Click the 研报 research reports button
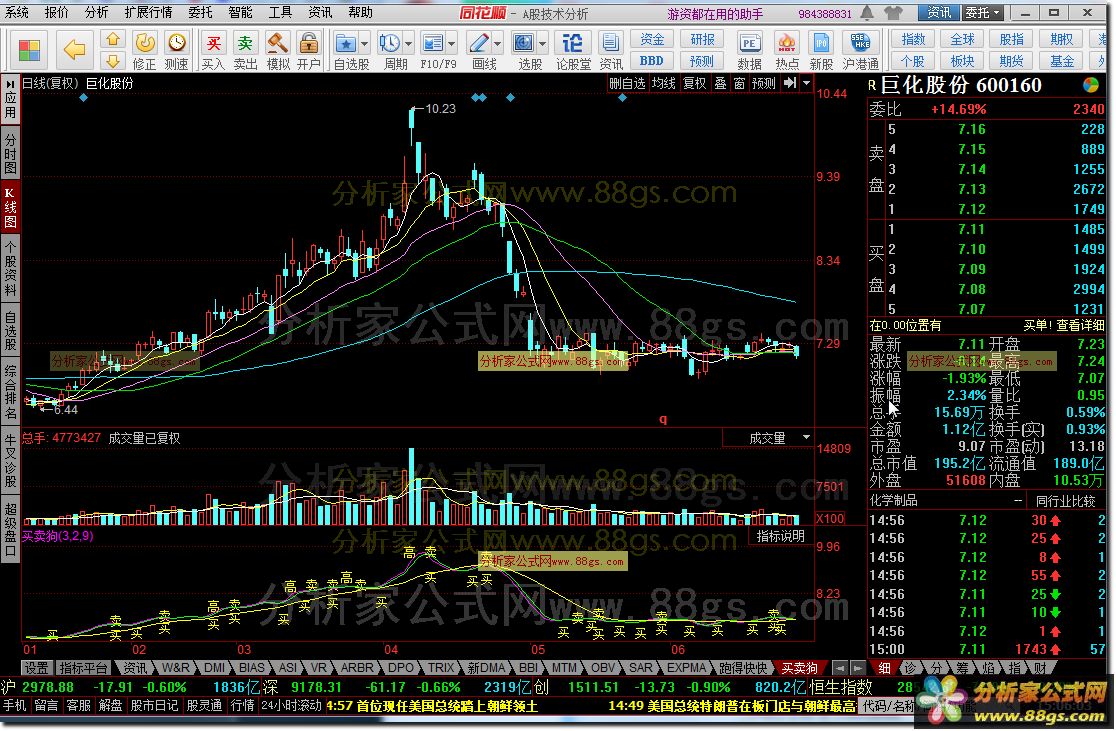Image resolution: width=1116 pixels, height=731 pixels. click(x=702, y=40)
